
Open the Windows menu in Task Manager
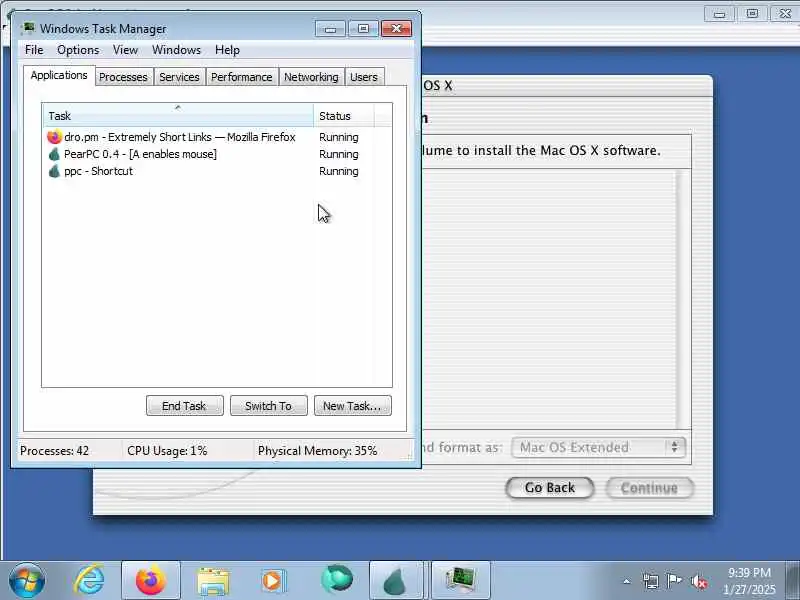pos(177,50)
